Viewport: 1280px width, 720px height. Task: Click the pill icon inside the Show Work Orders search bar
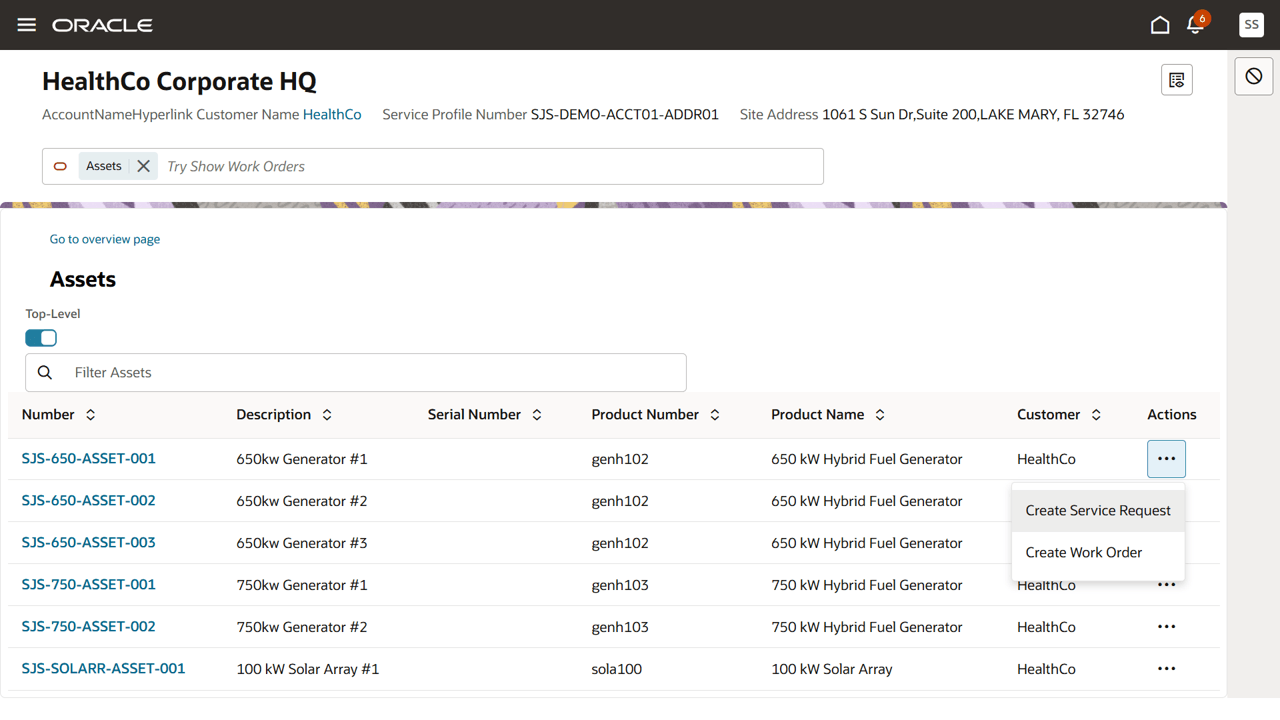click(60, 166)
